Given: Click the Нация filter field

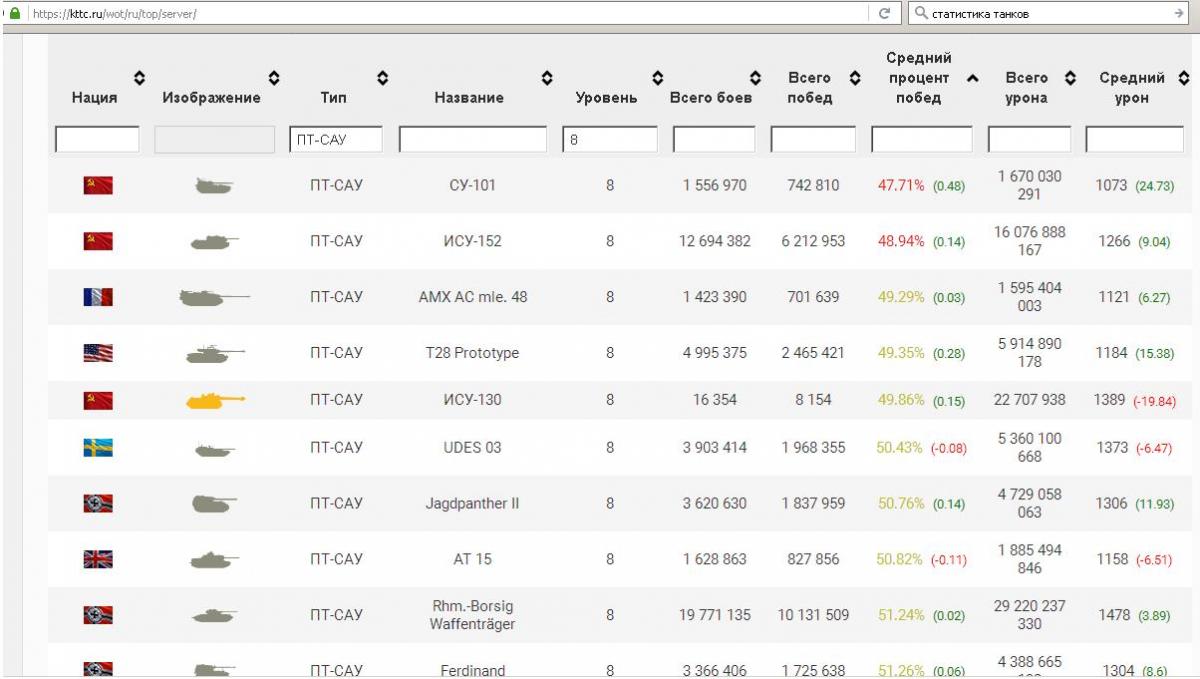Looking at the screenshot, I should click(x=97, y=140).
